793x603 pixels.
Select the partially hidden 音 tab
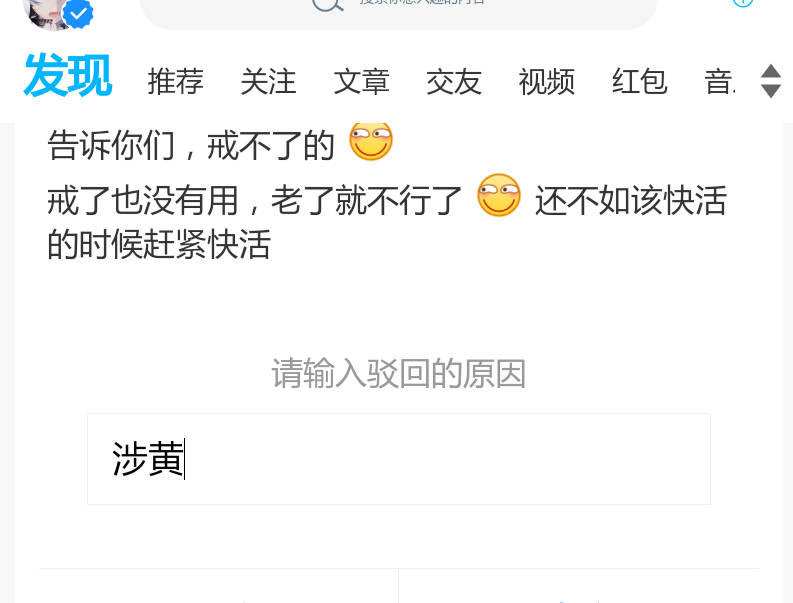[719, 81]
